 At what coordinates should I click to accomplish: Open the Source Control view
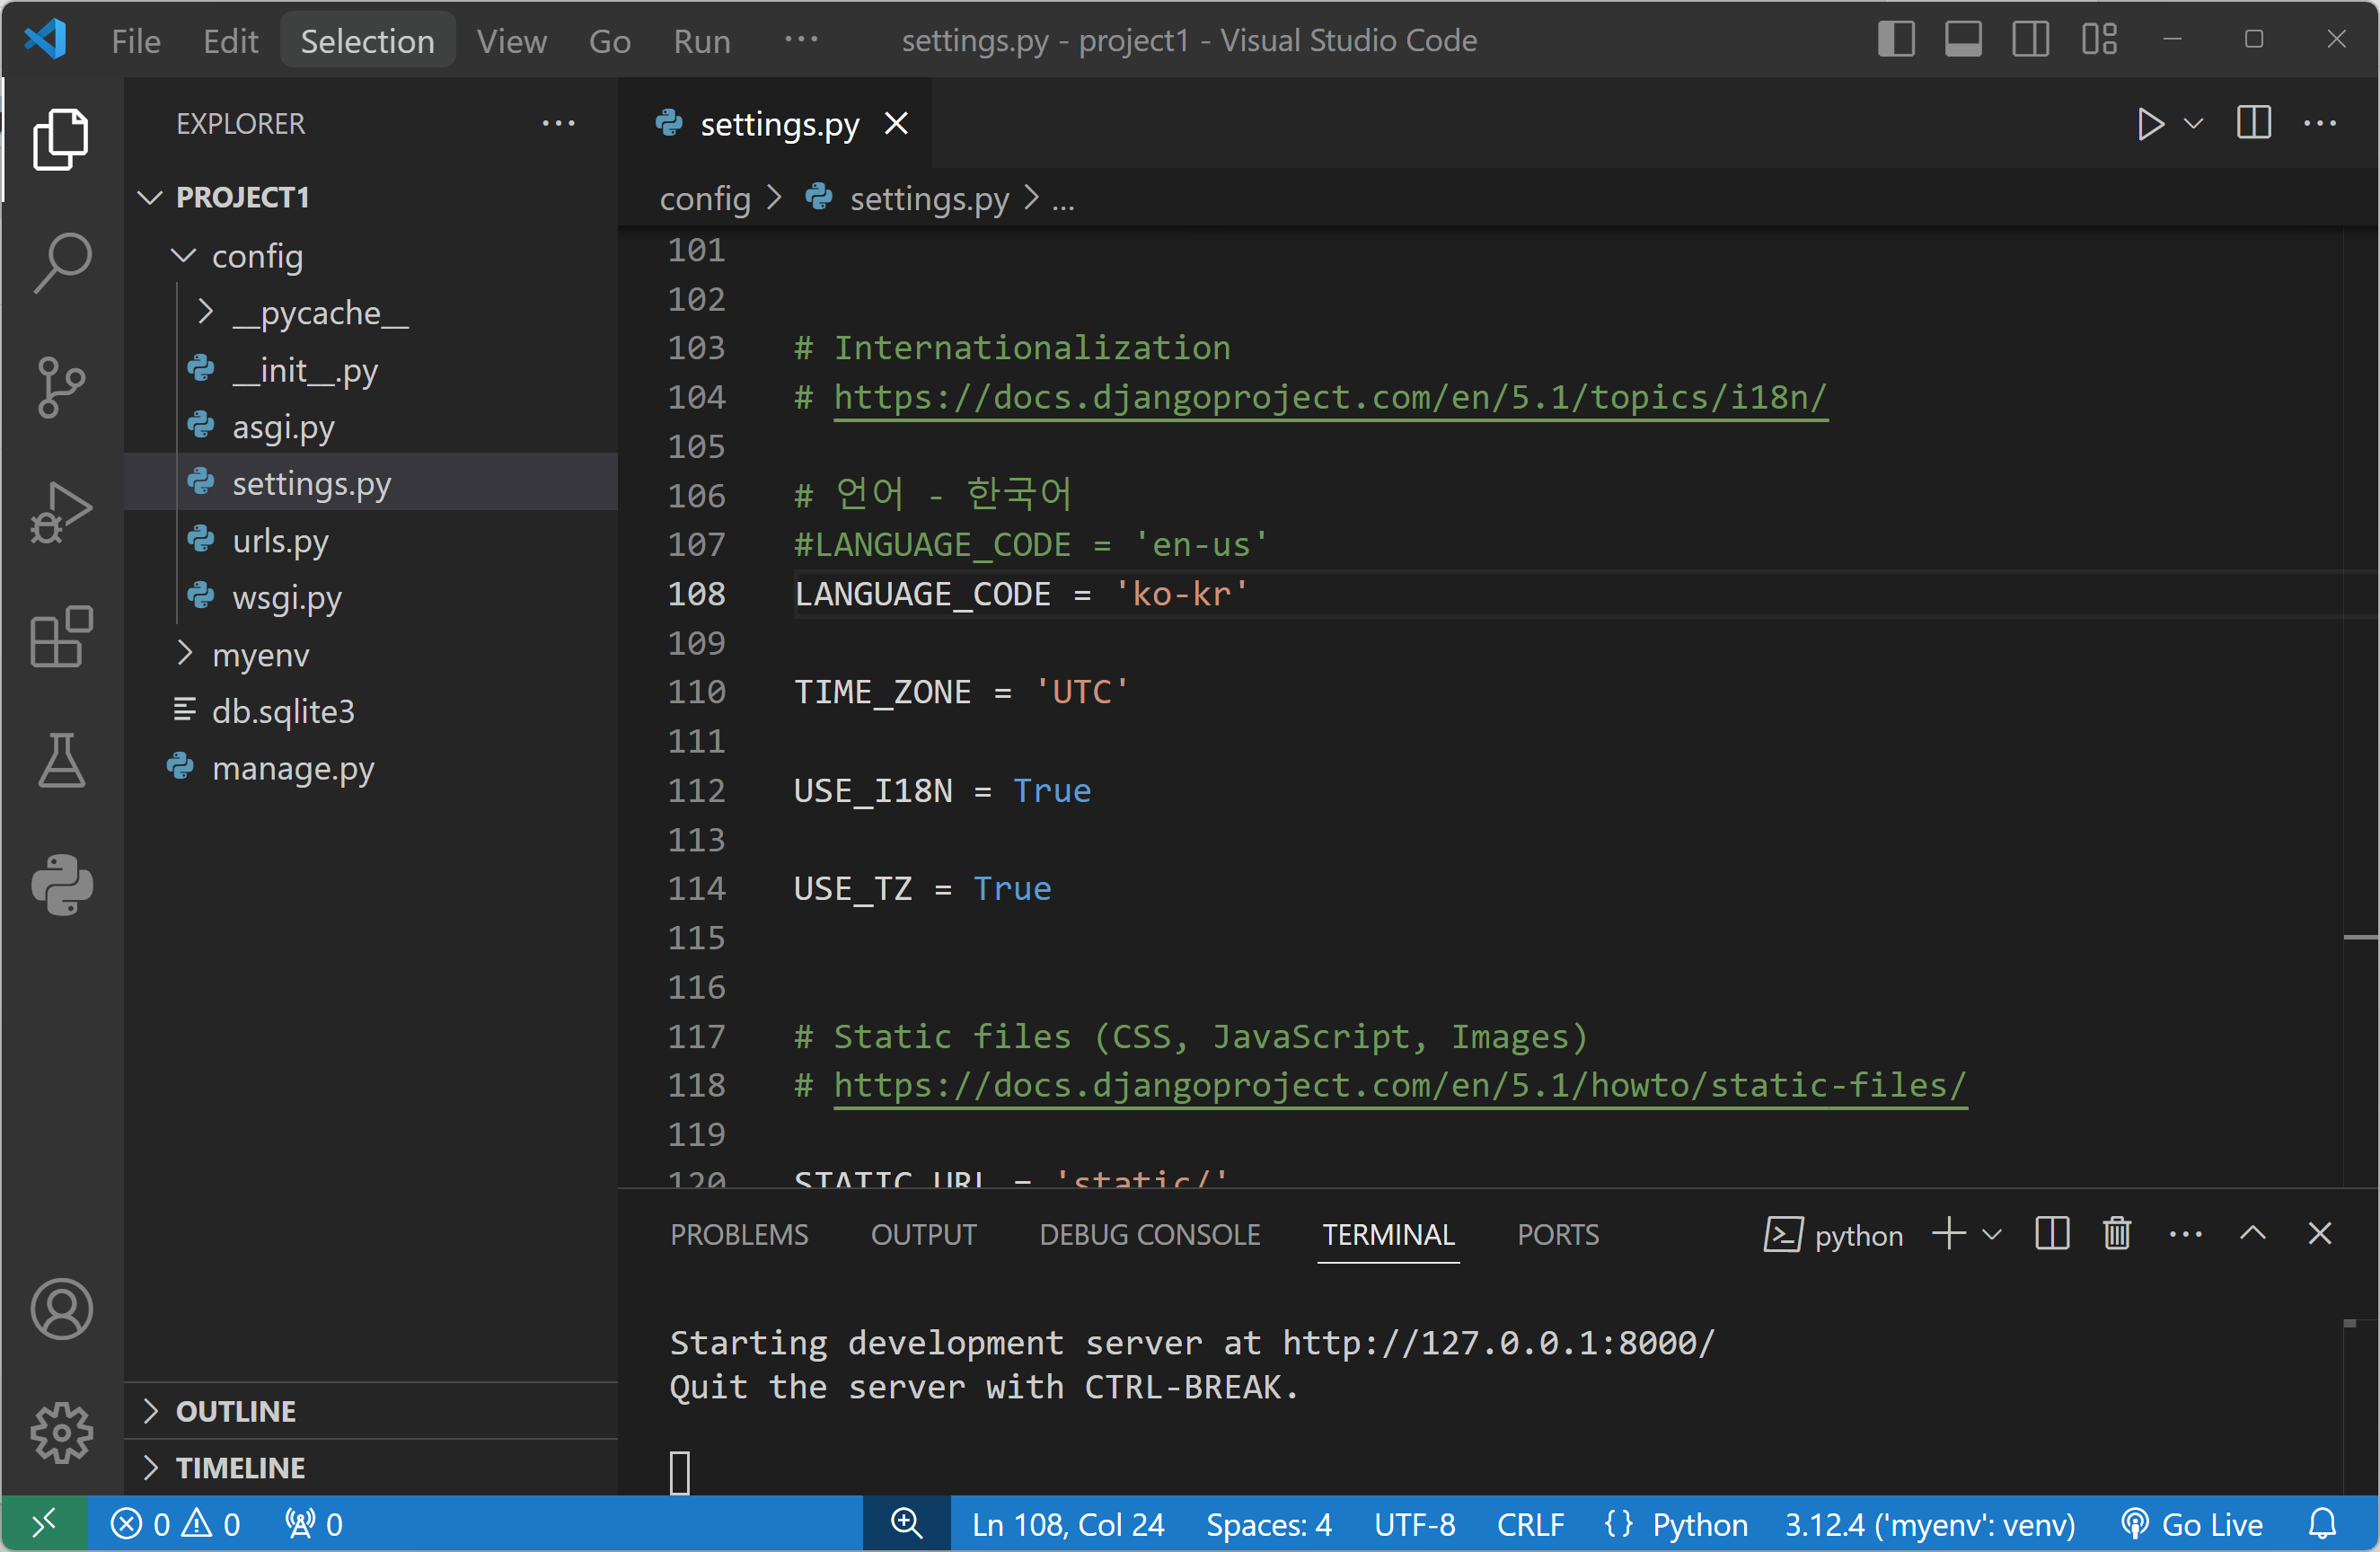point(62,387)
